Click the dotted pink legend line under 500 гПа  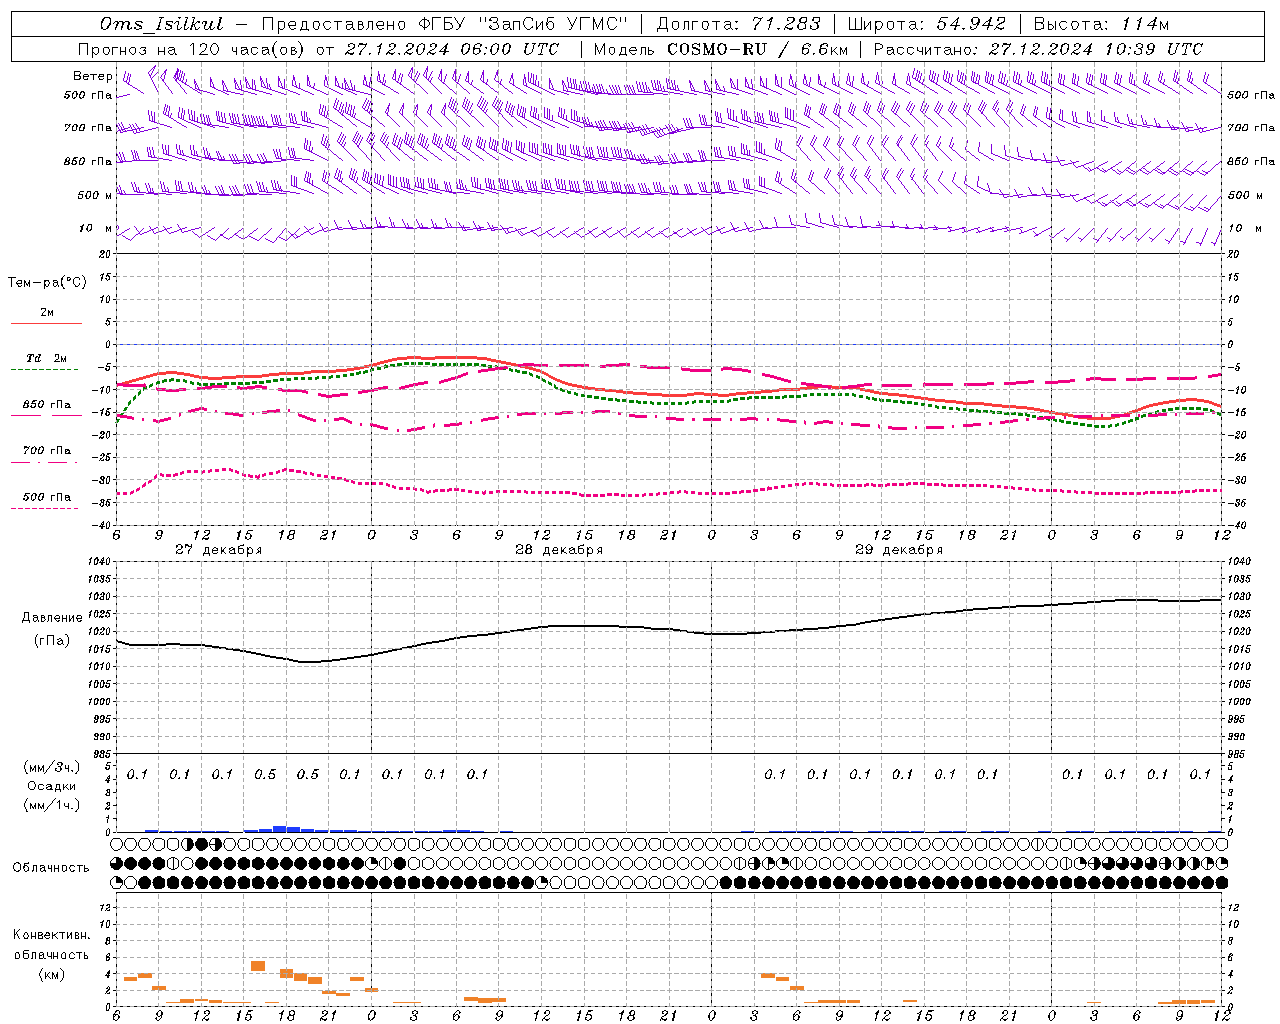click(x=45, y=508)
